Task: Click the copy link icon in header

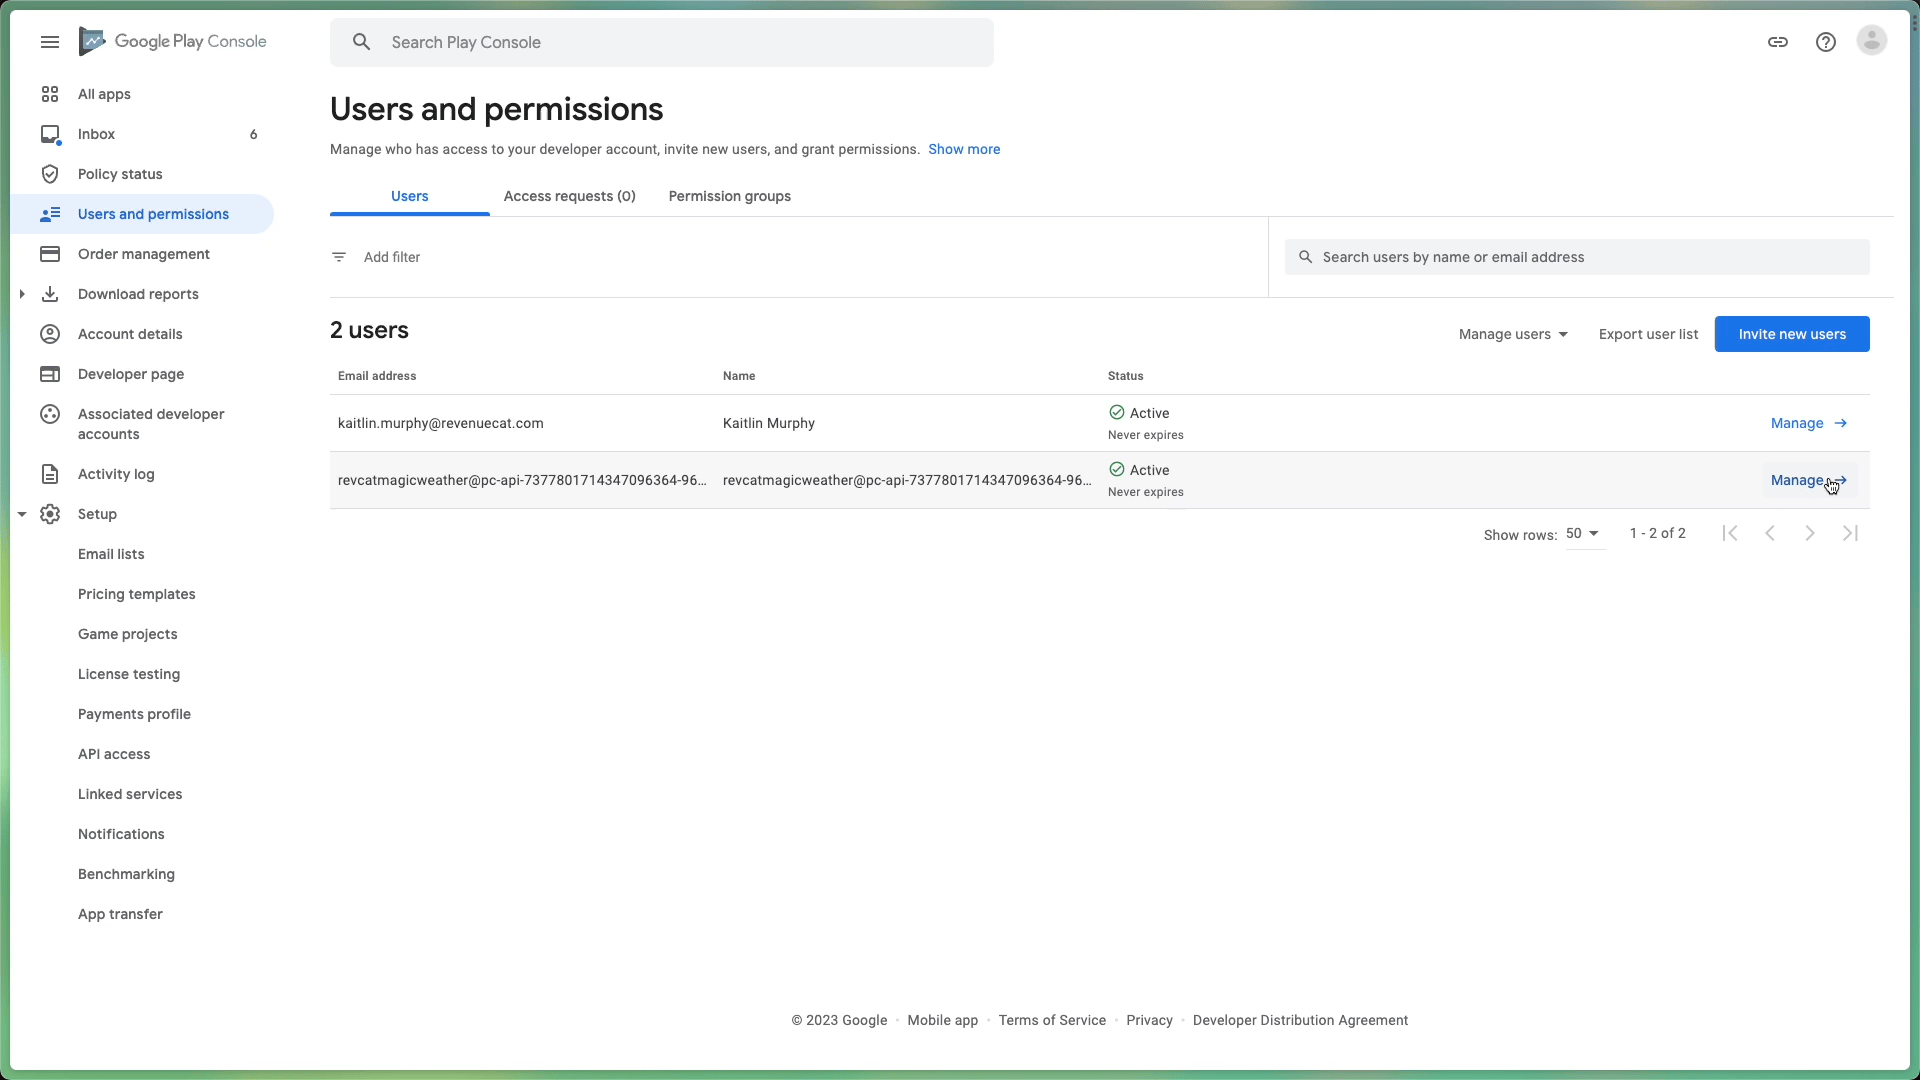Action: pyautogui.click(x=1778, y=42)
